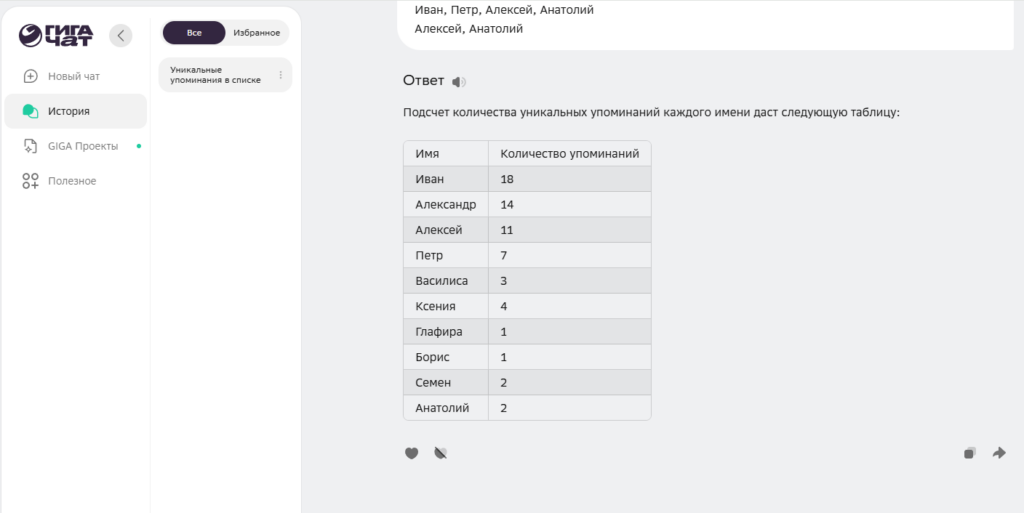Screen dimensions: 1024x513
Task: Open the 'Уникальные упоминания в списке' chat
Action: [216, 75]
